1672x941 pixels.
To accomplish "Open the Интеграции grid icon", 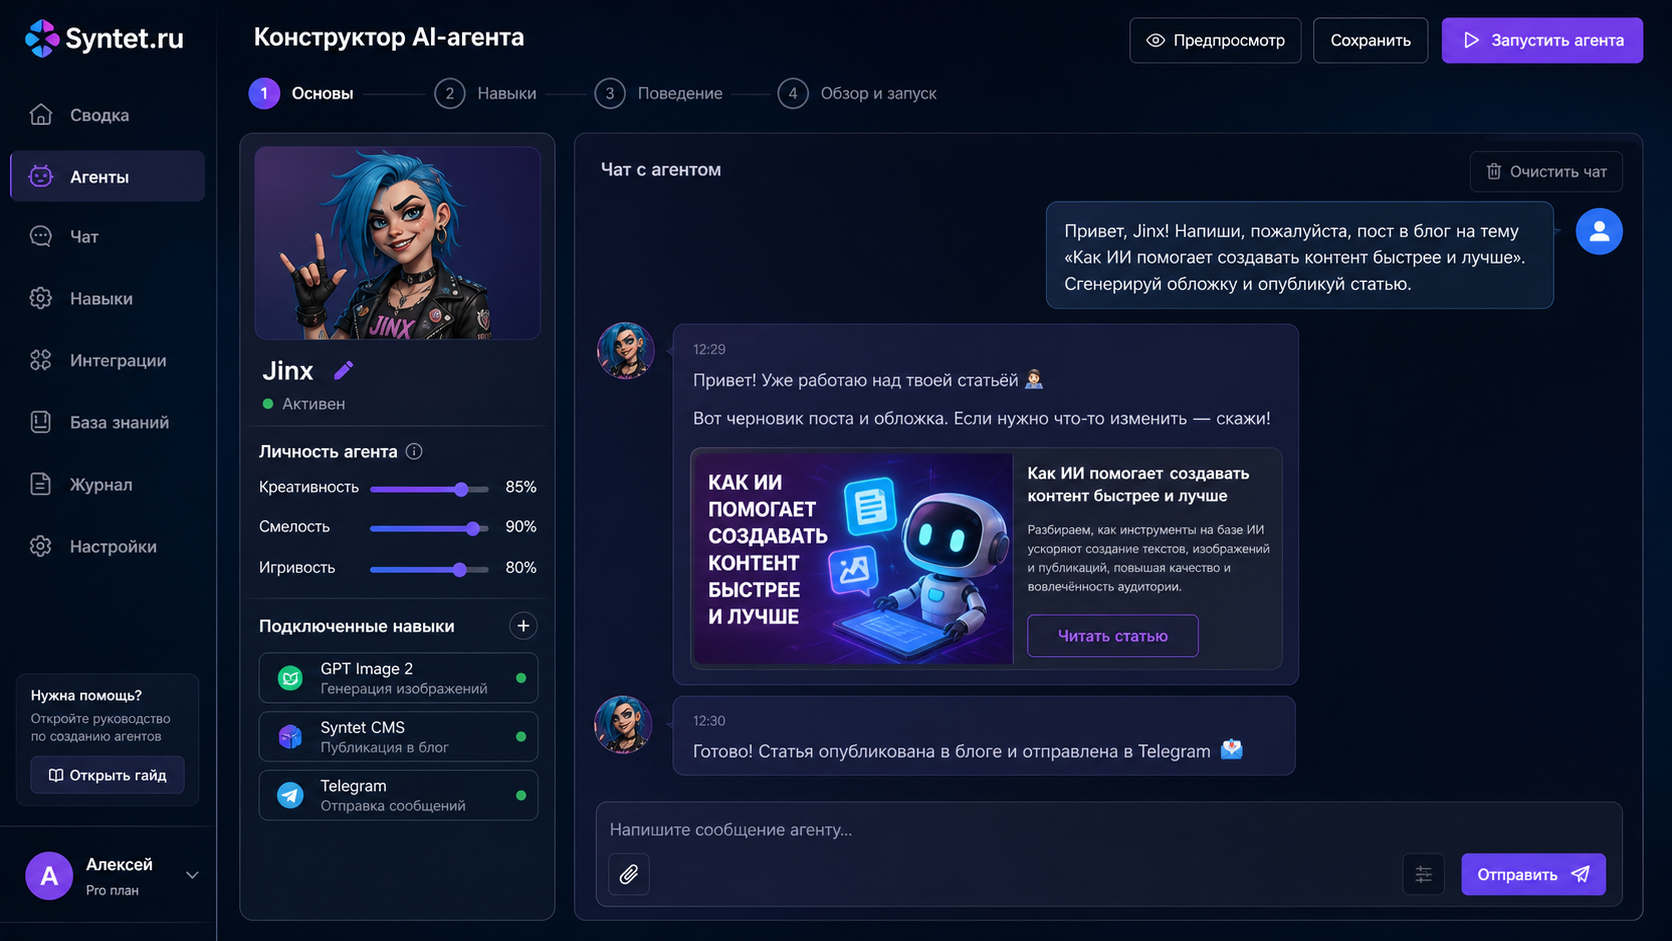I will (x=41, y=361).
